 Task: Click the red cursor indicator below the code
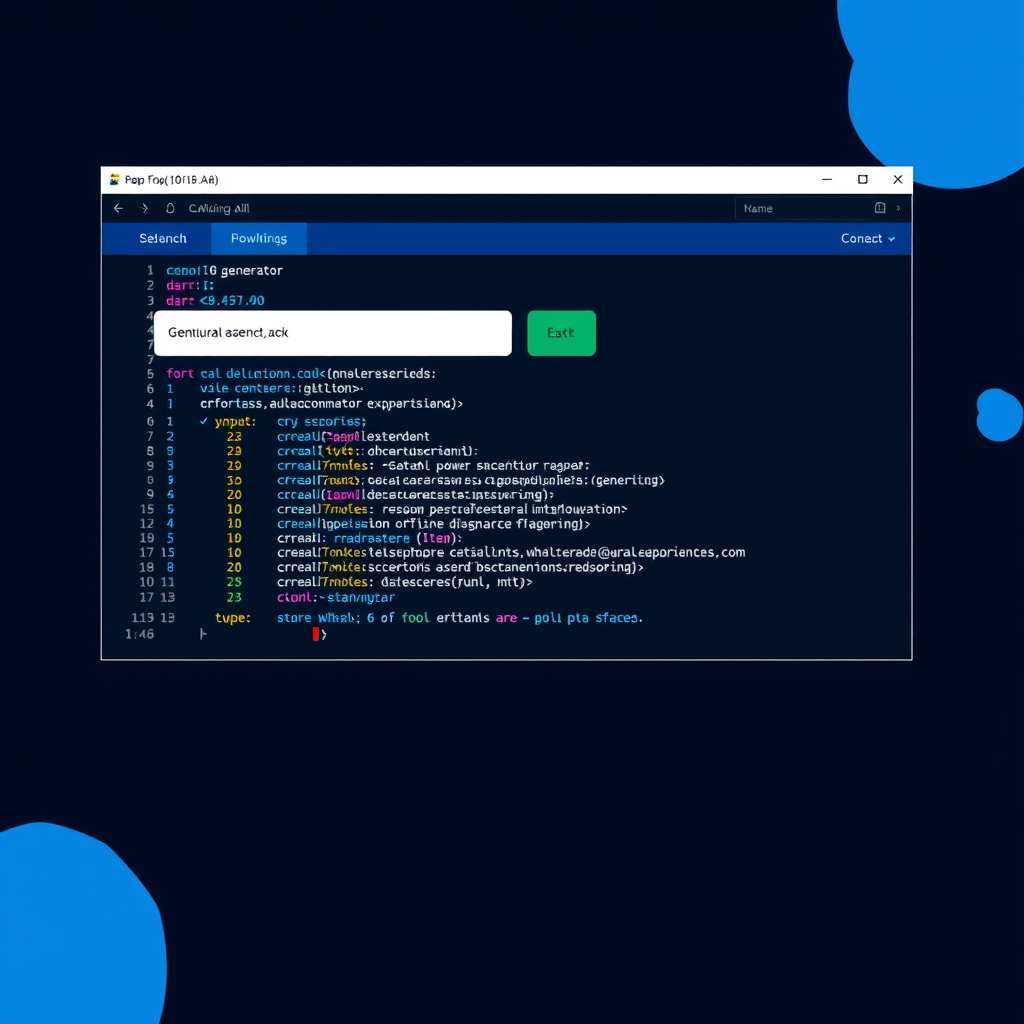click(316, 634)
